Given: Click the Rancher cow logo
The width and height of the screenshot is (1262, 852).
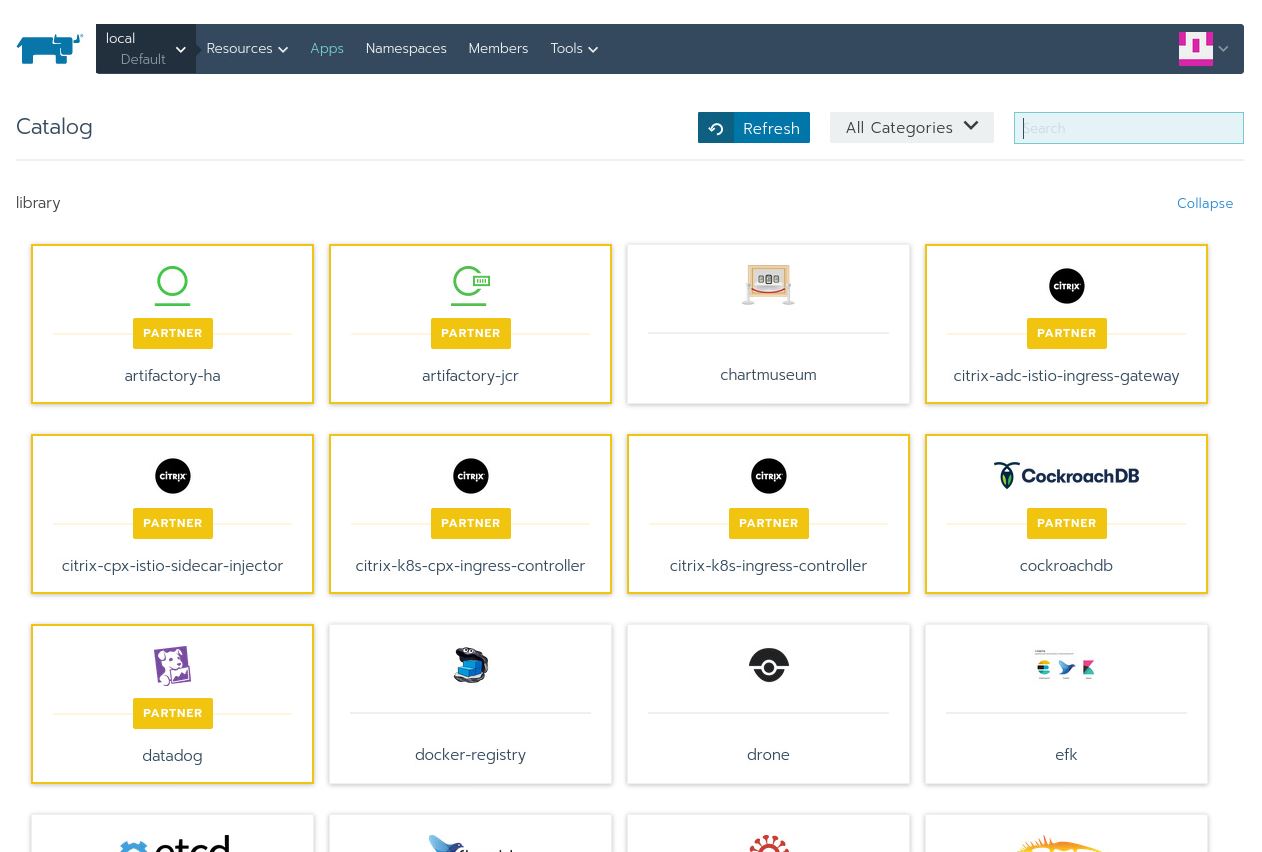Looking at the screenshot, I should [49, 49].
